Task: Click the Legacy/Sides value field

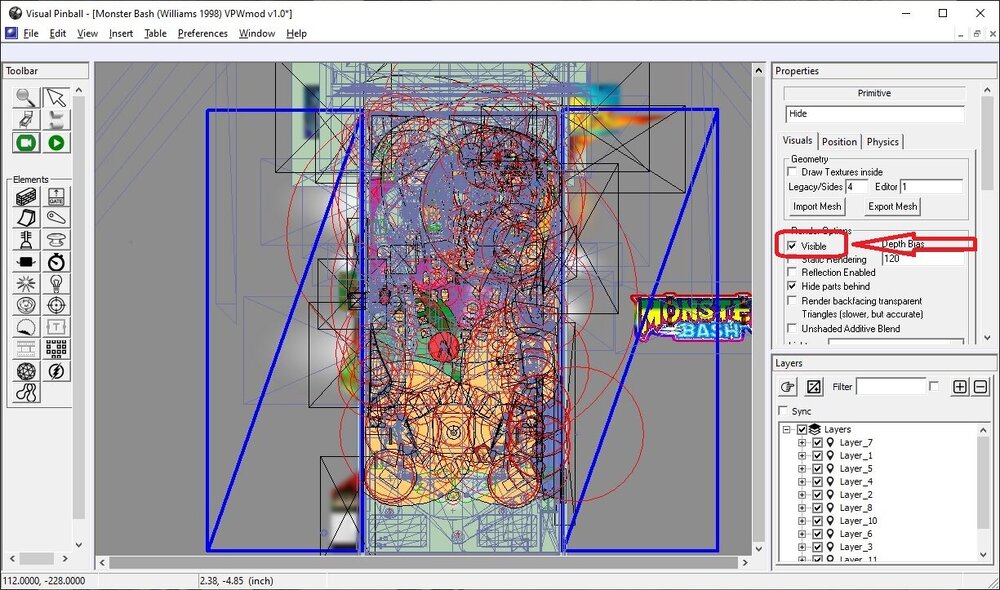Action: click(x=857, y=187)
